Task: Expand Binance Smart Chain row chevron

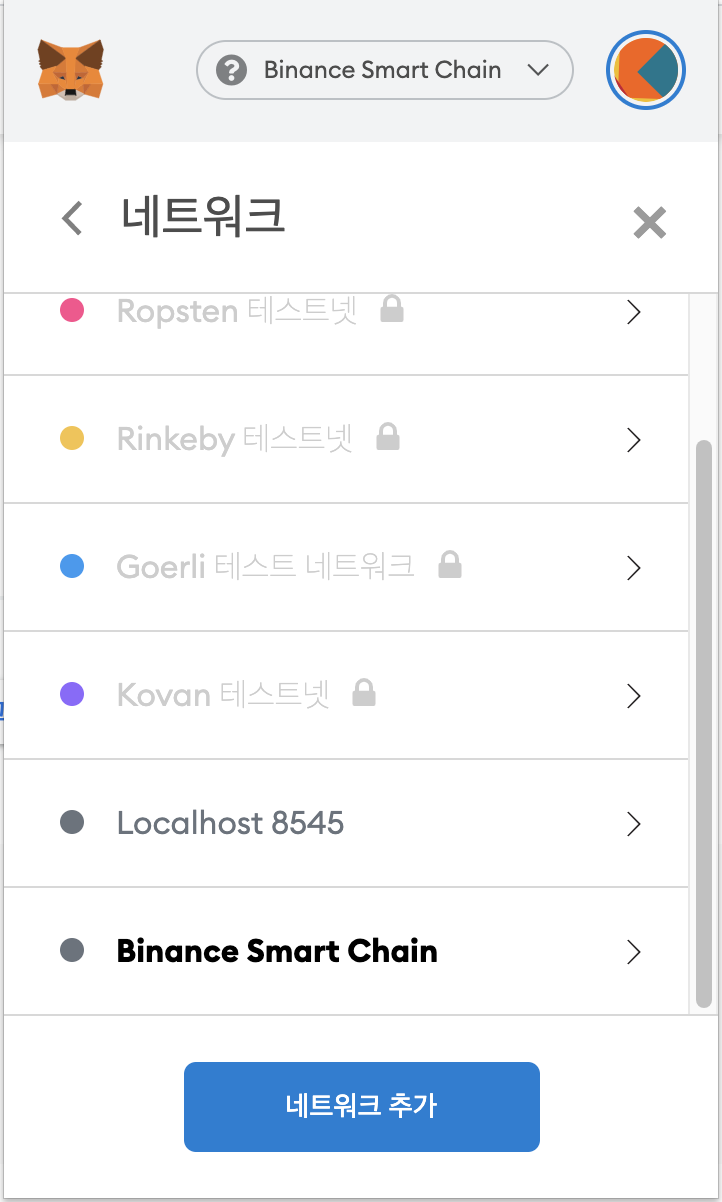Action: 633,952
